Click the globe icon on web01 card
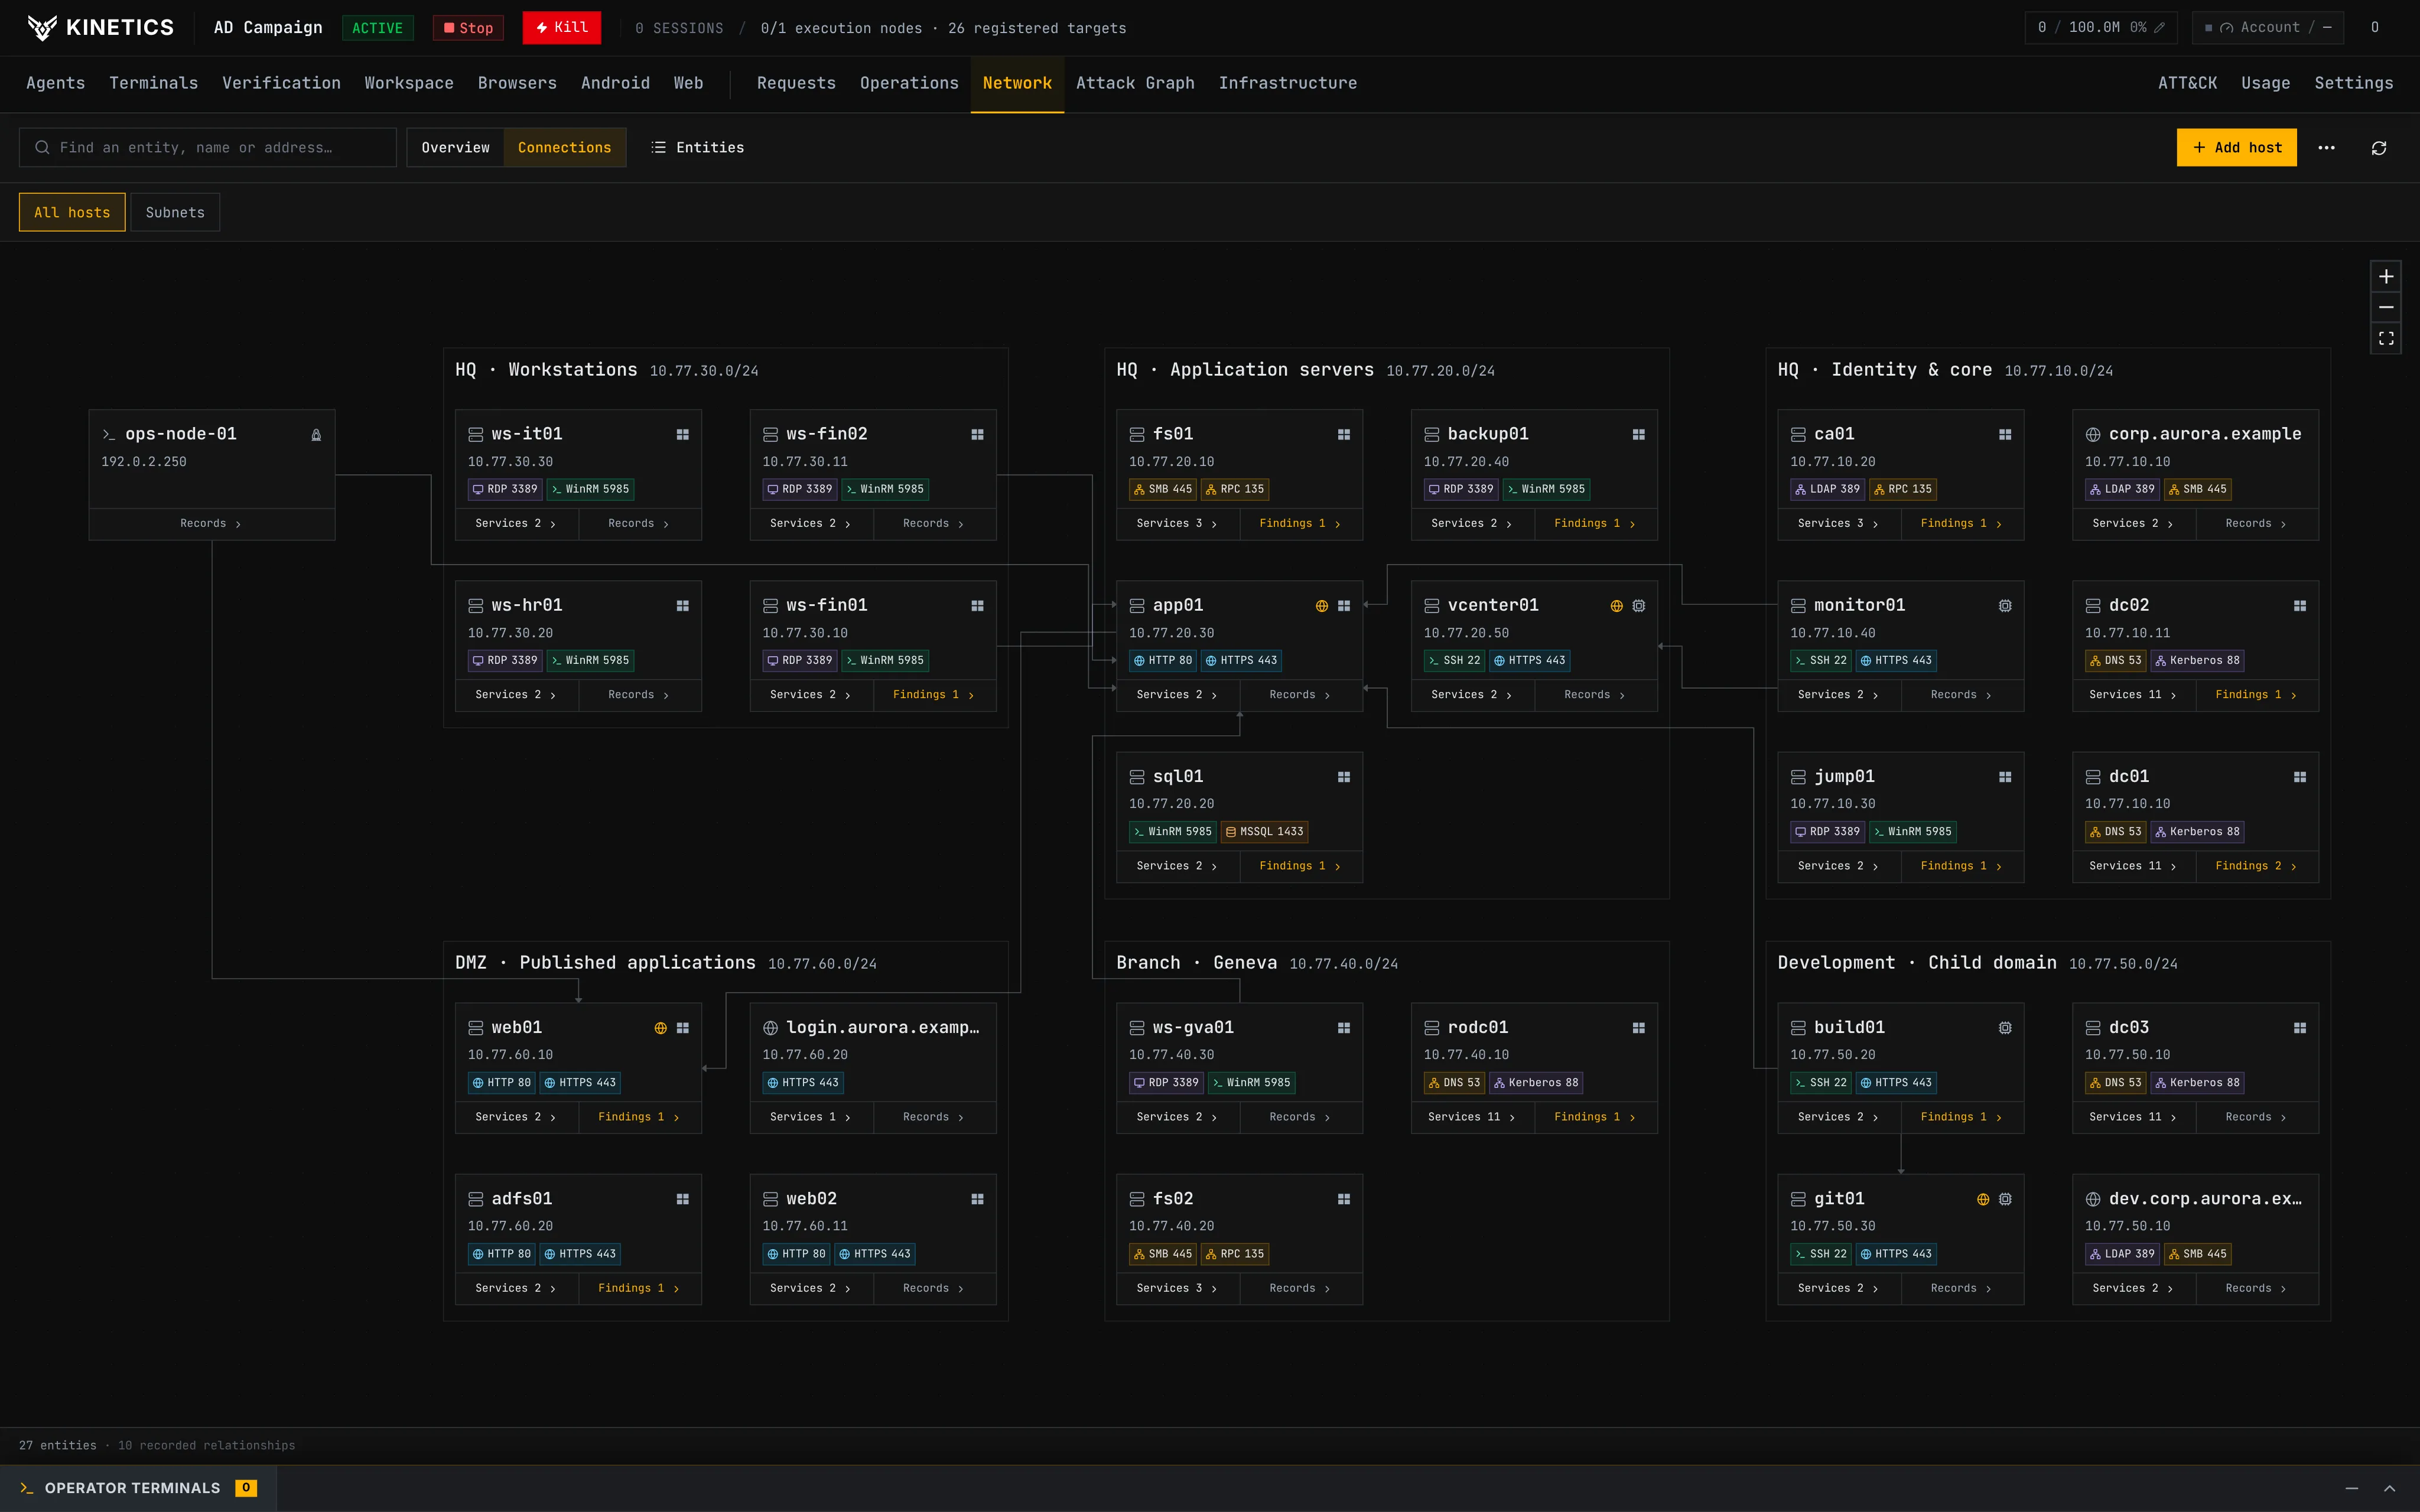2420x1512 pixels. (x=661, y=1028)
